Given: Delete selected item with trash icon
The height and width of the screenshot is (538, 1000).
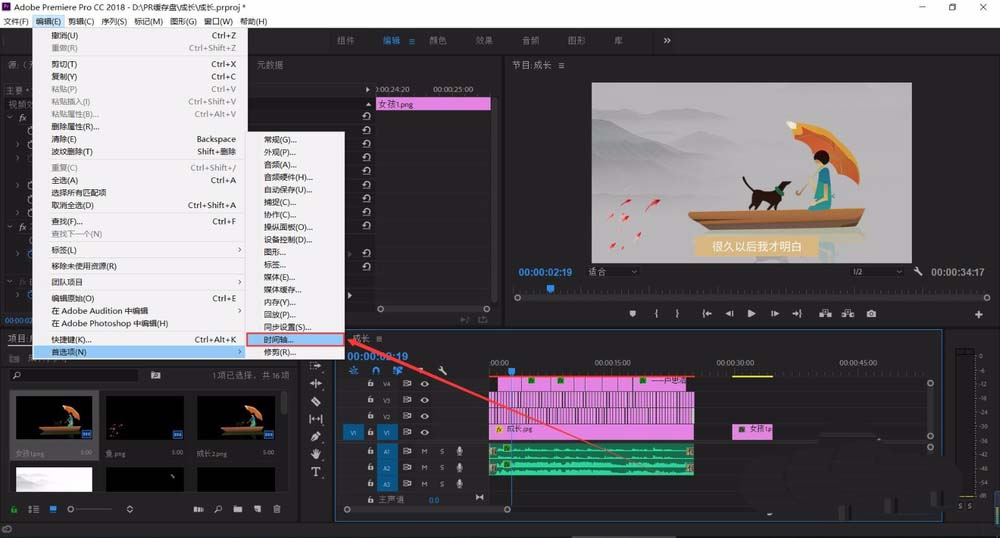Looking at the screenshot, I should [x=277, y=509].
